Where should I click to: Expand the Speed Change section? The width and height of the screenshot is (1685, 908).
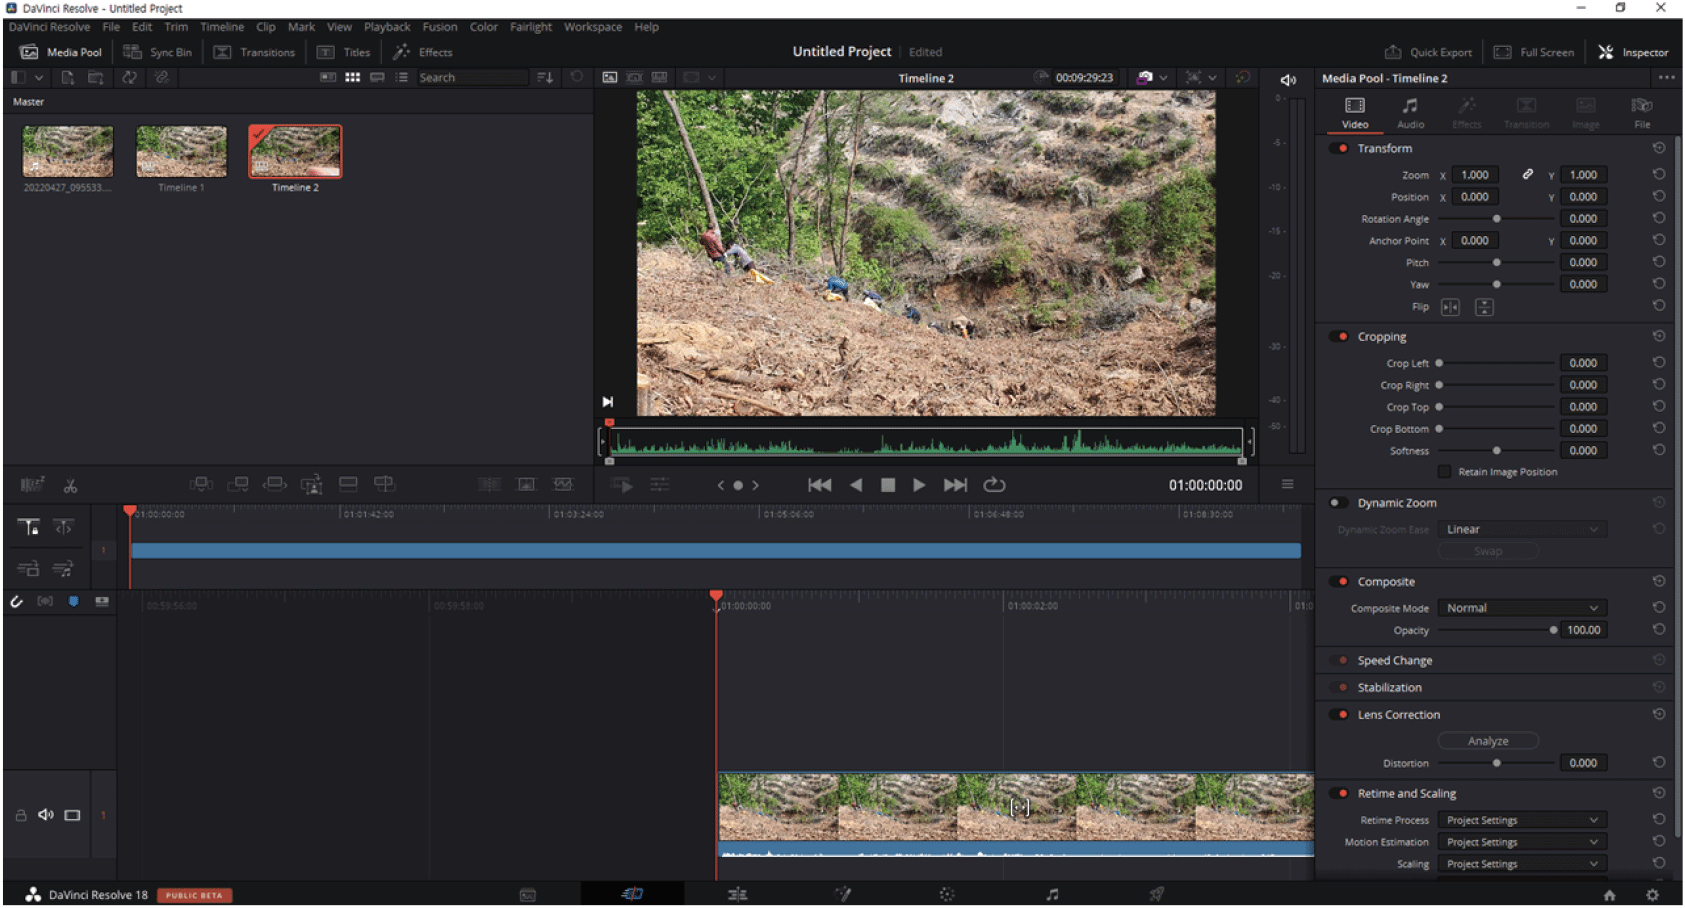[x=1394, y=660]
